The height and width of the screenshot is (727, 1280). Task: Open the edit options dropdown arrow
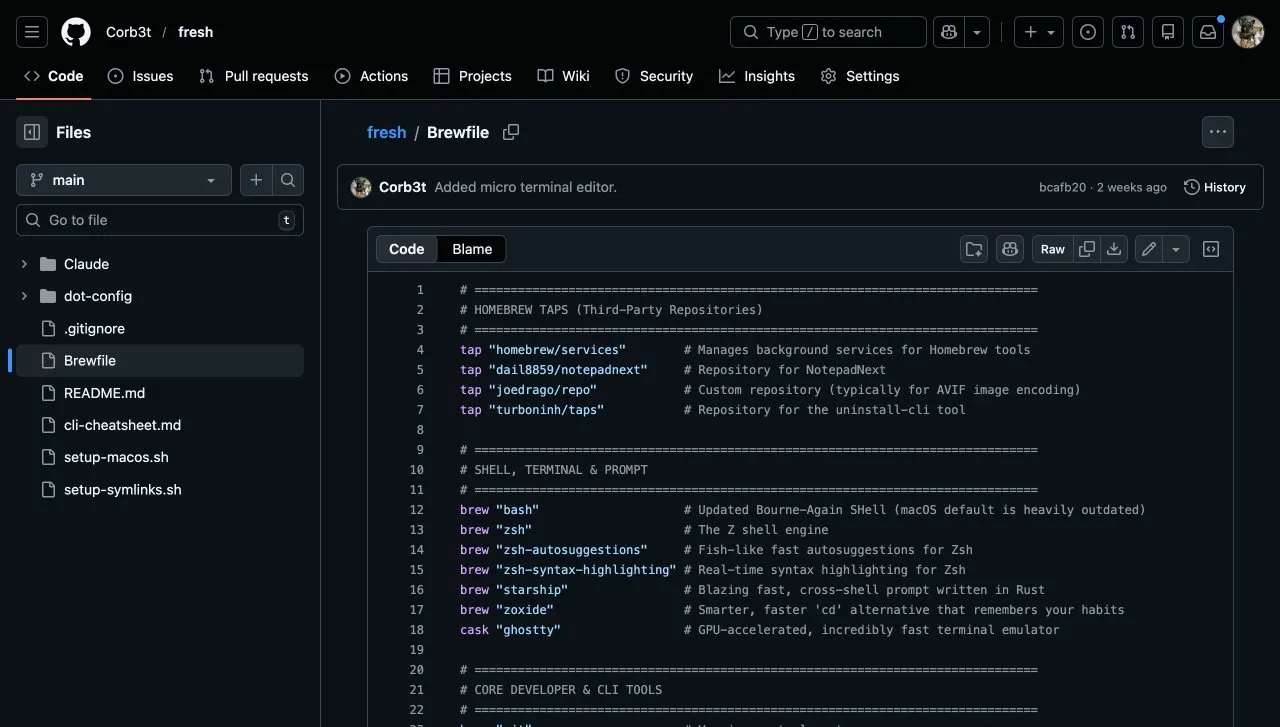[x=1173, y=249]
